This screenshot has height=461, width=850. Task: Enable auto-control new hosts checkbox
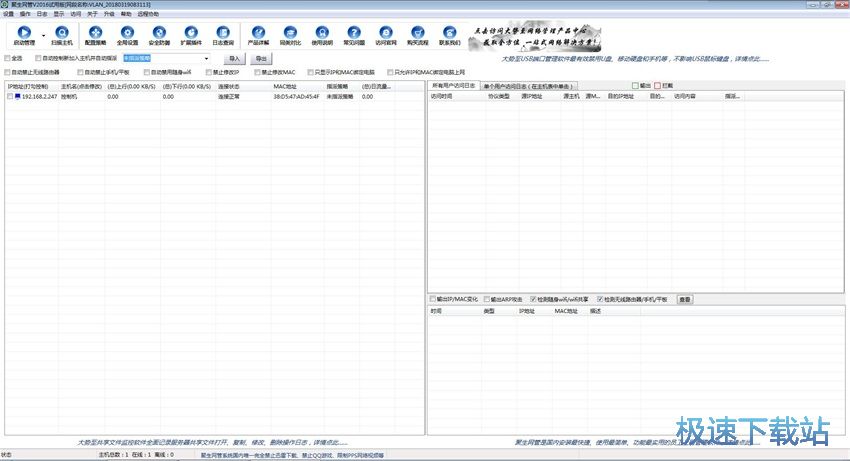pyautogui.click(x=38, y=58)
